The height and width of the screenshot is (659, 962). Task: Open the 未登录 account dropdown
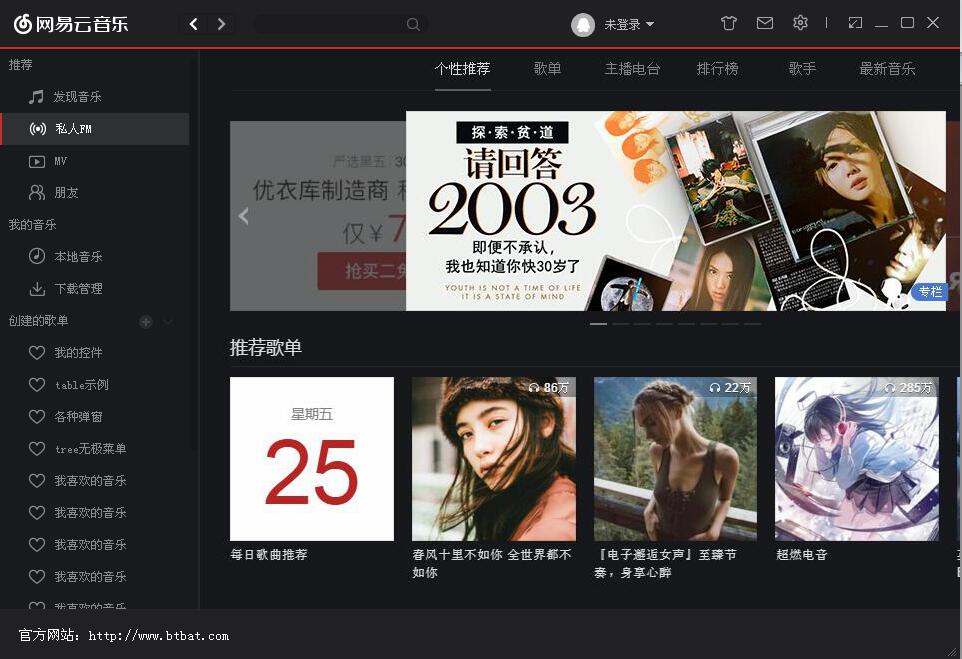(629, 25)
